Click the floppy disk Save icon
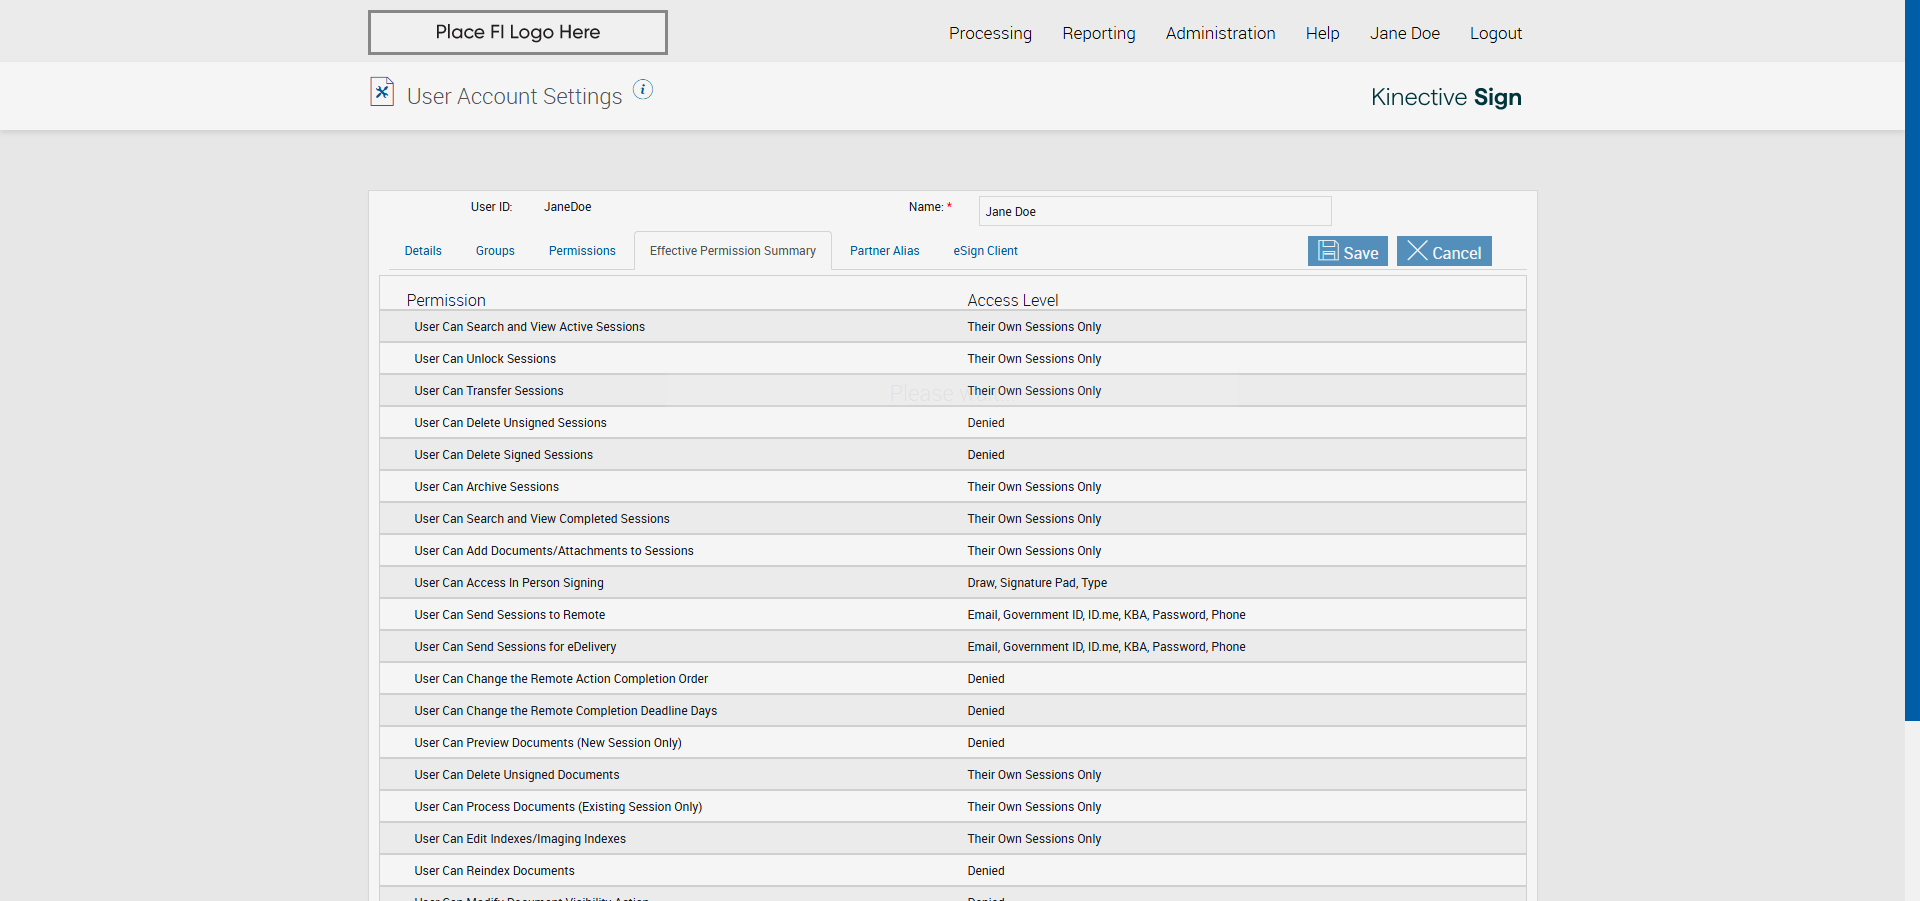Viewport: 1920px width, 901px height. pos(1328,251)
